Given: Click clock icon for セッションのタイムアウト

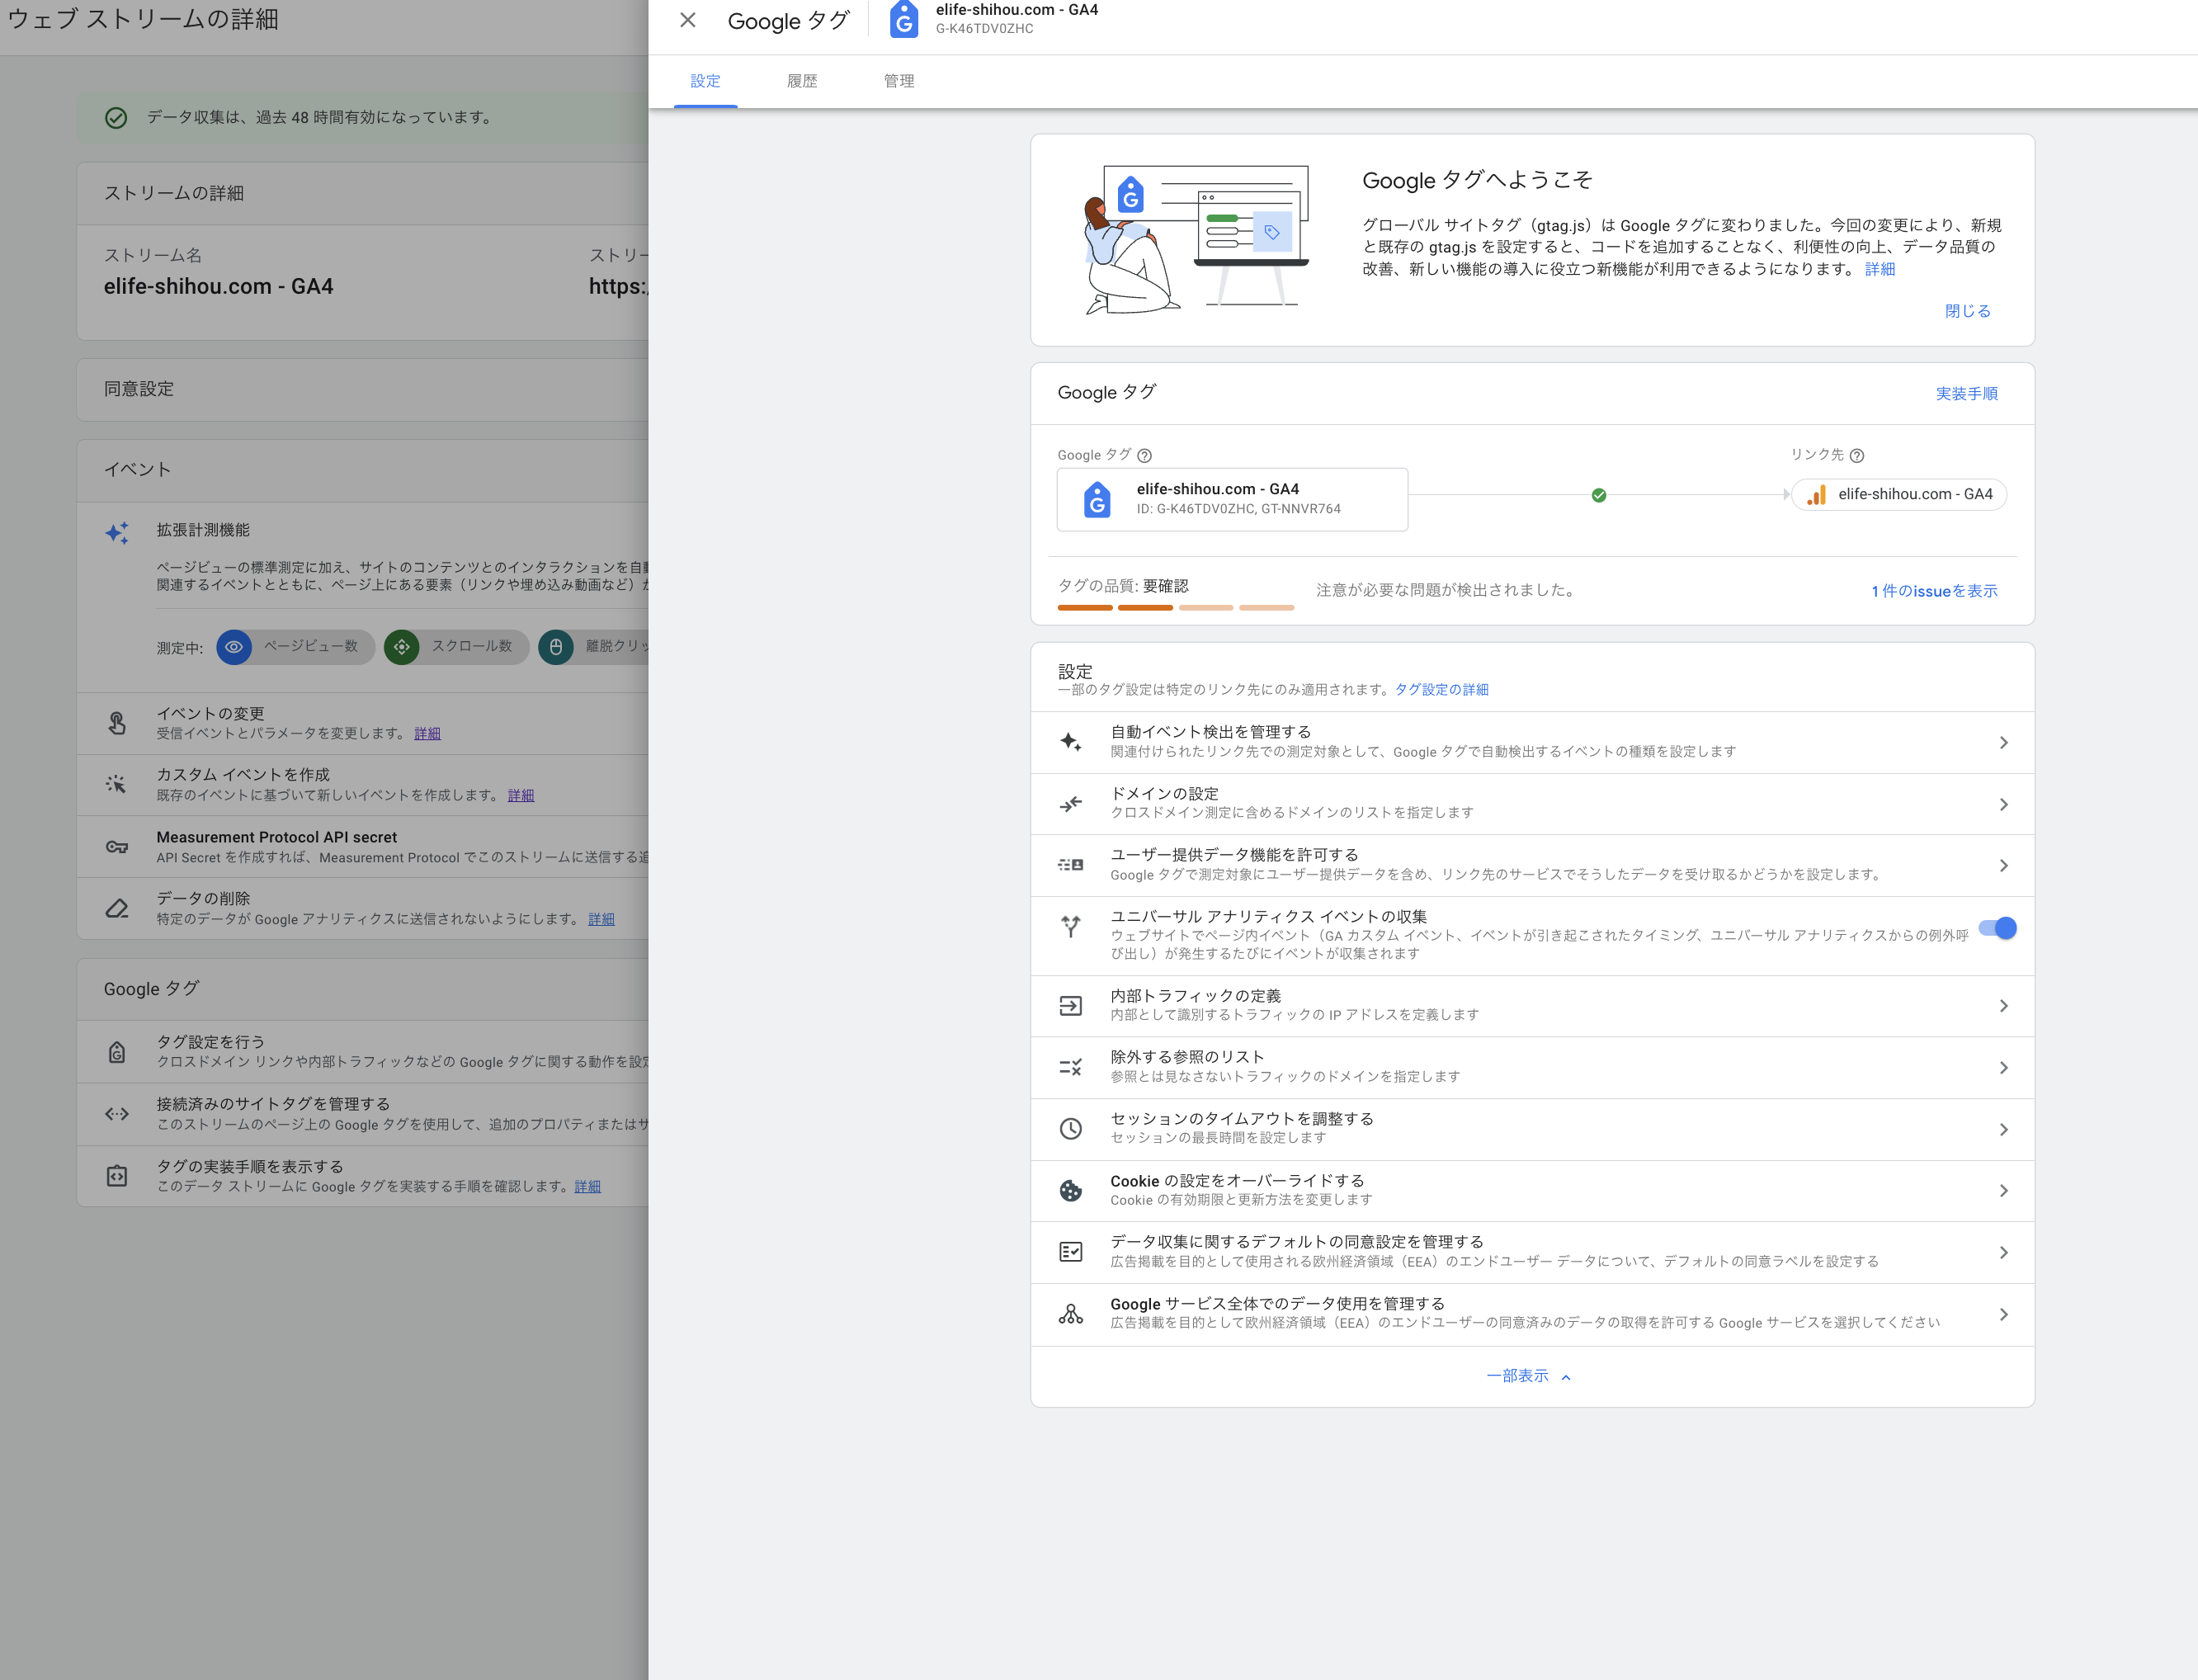Looking at the screenshot, I should (x=1070, y=1129).
